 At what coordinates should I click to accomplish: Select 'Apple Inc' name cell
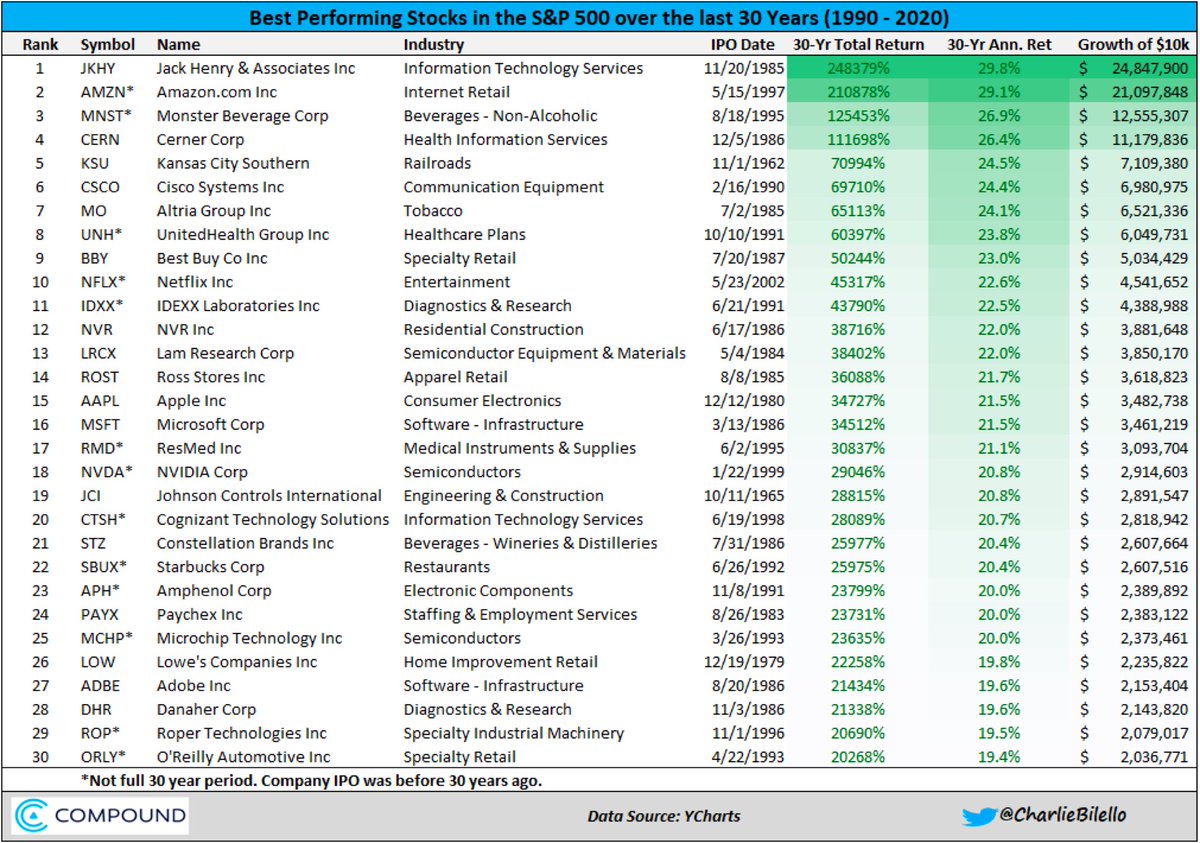pos(190,401)
